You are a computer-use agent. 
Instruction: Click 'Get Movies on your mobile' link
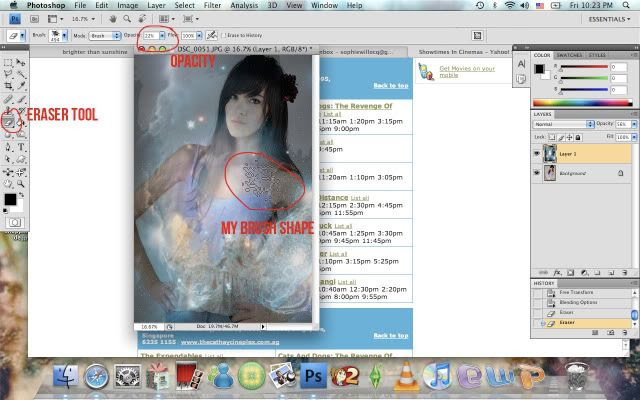point(467,72)
